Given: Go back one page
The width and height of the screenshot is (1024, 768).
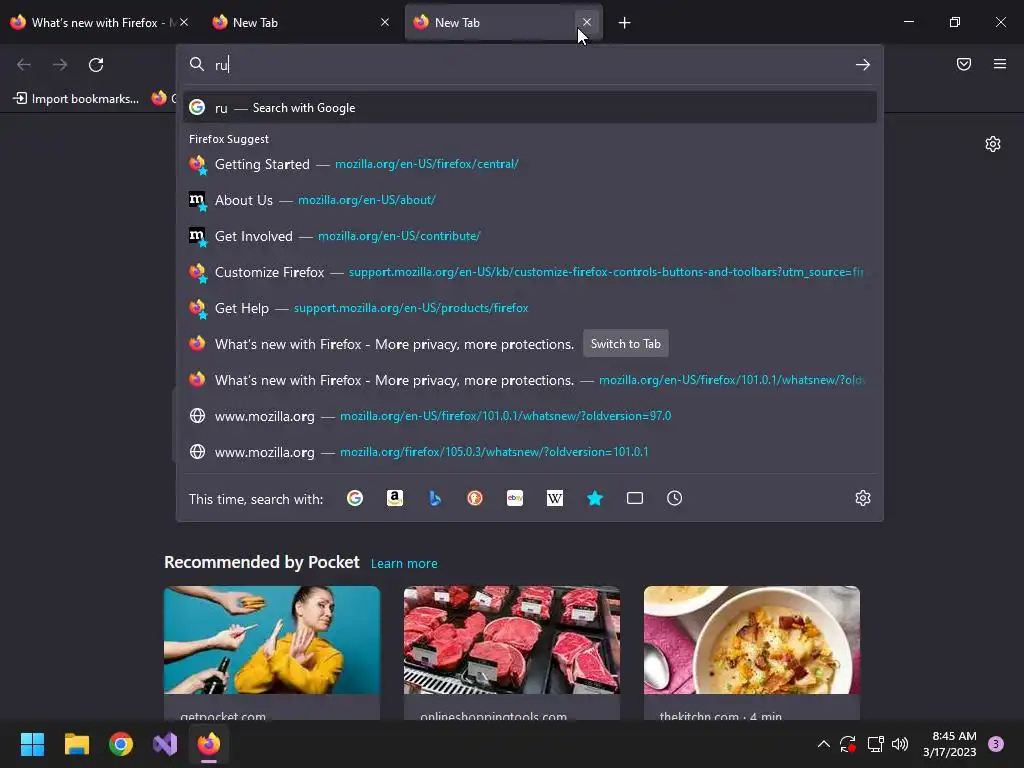Looking at the screenshot, I should coord(24,65).
